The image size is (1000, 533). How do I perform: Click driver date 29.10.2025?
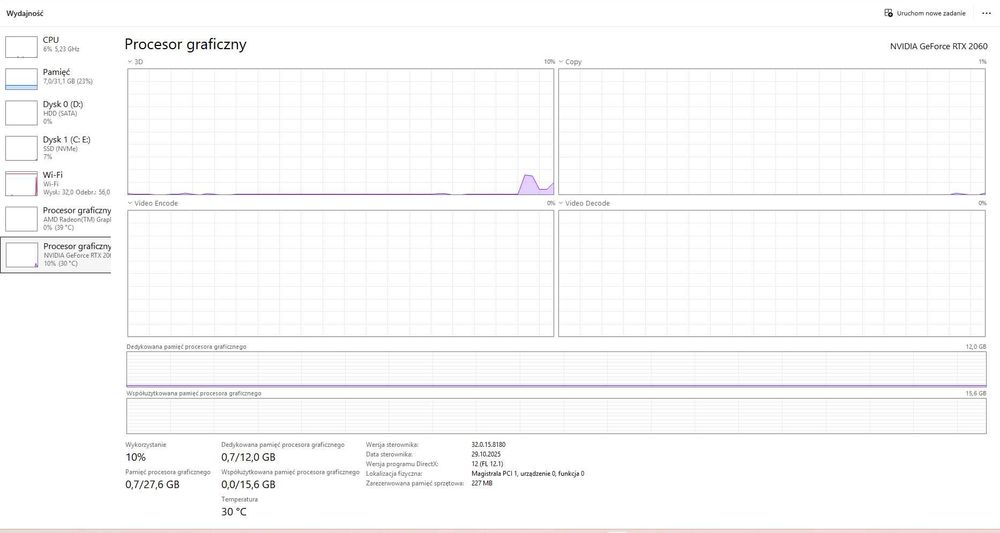click(x=486, y=454)
